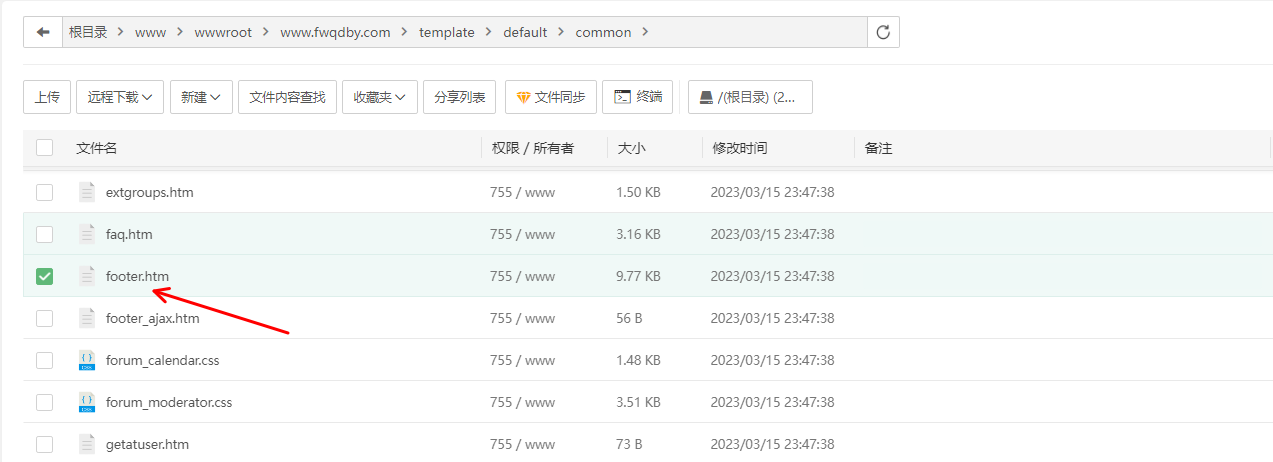The image size is (1273, 462).
Task: Open the terminal (终端) button
Action: click(638, 97)
